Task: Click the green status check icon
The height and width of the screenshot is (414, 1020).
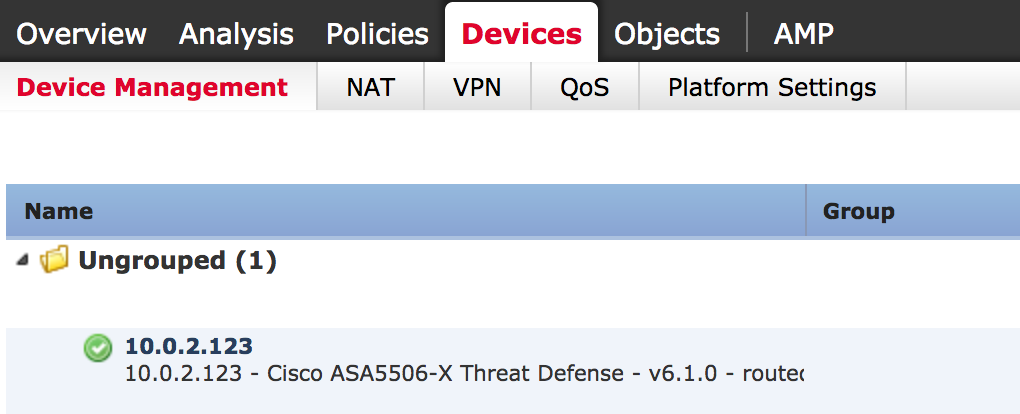Action: pyautogui.click(x=98, y=348)
